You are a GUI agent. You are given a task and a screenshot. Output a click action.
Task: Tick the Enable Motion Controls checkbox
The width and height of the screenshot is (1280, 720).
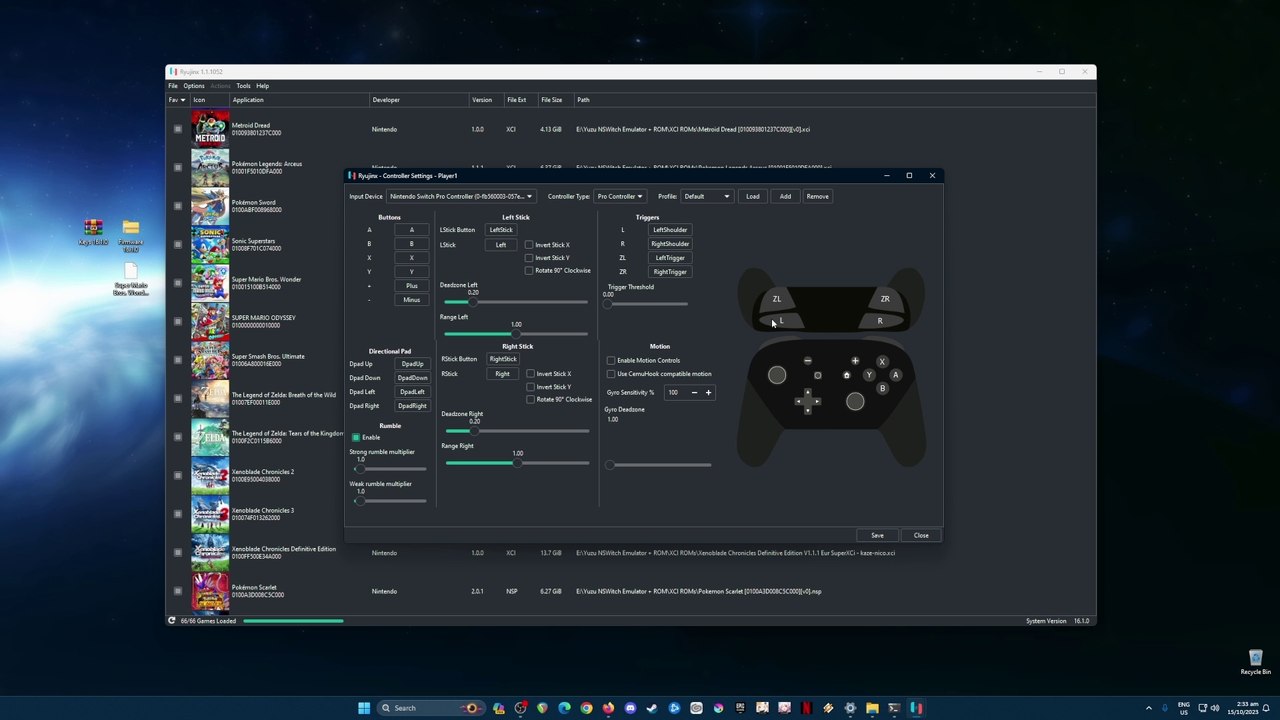tap(611, 360)
